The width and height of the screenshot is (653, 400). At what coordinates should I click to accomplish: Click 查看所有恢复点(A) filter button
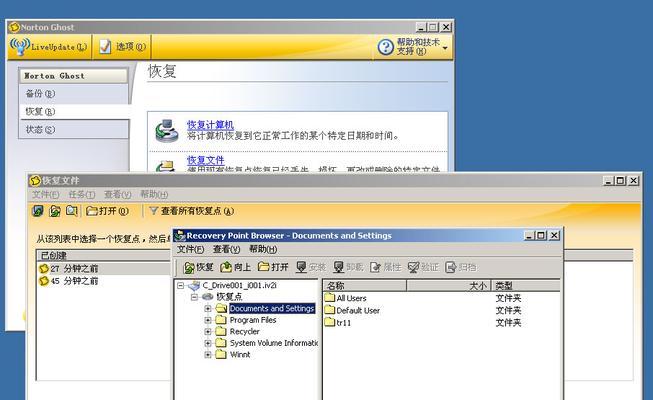[192, 211]
